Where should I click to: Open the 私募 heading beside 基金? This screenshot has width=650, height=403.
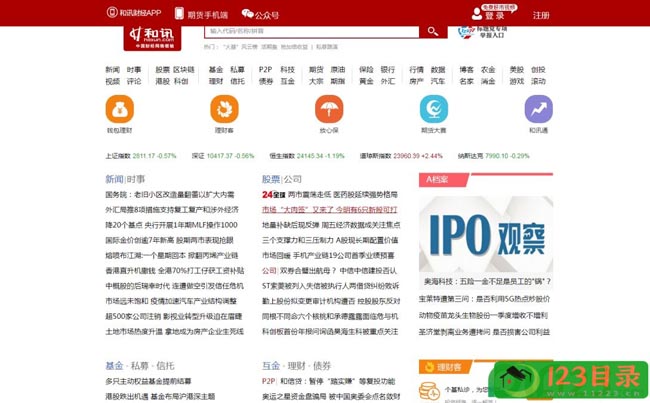(139, 366)
